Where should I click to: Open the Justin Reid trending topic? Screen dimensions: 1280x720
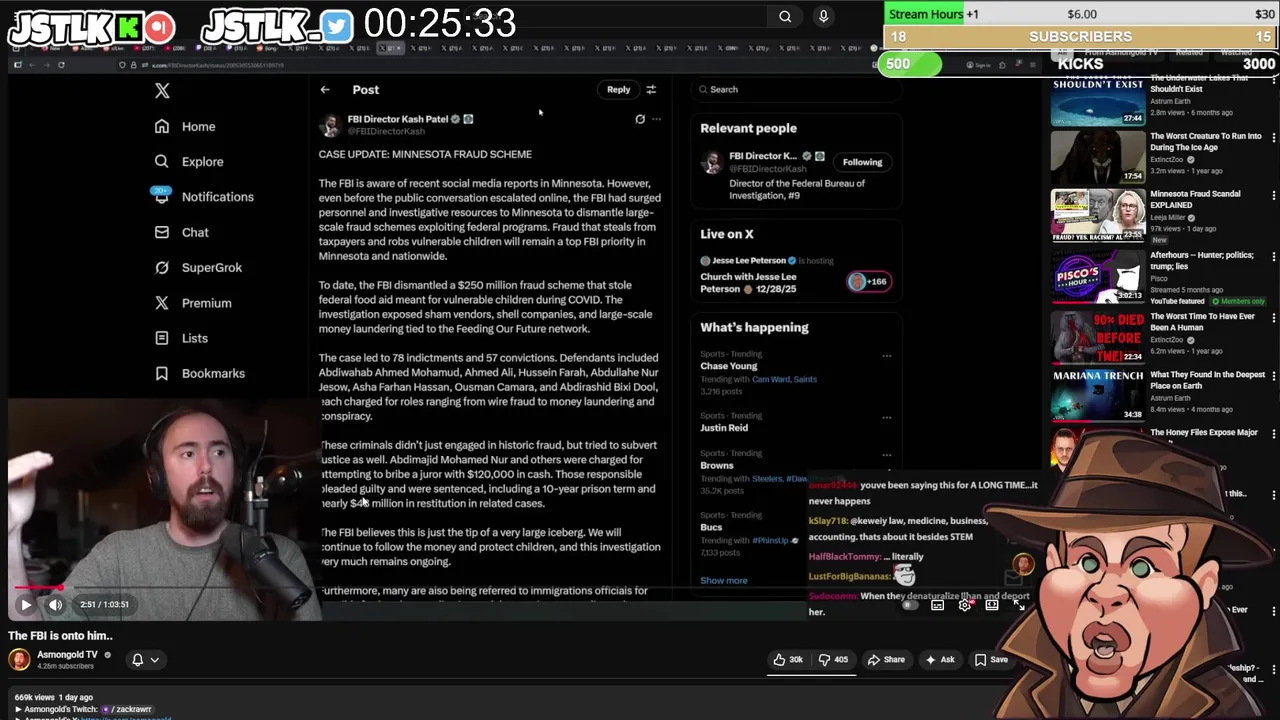(x=724, y=428)
